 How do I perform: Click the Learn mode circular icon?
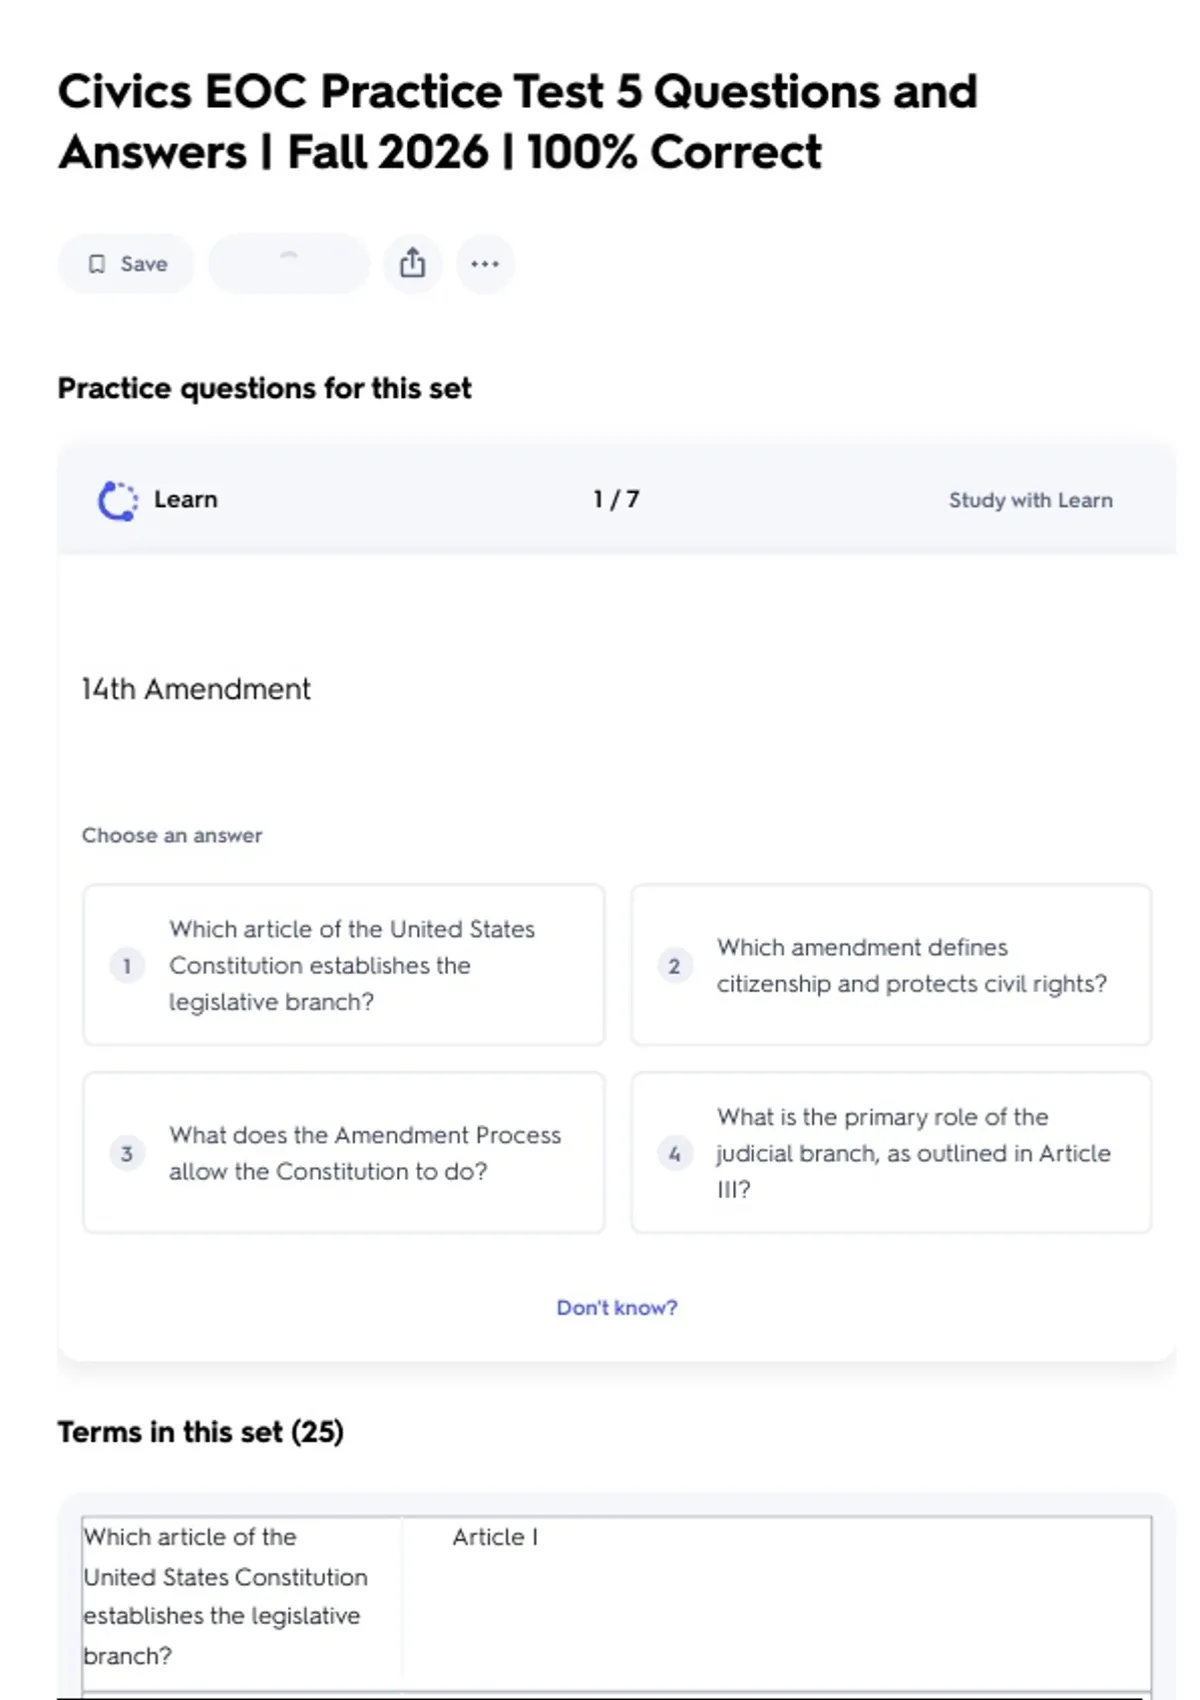[117, 500]
